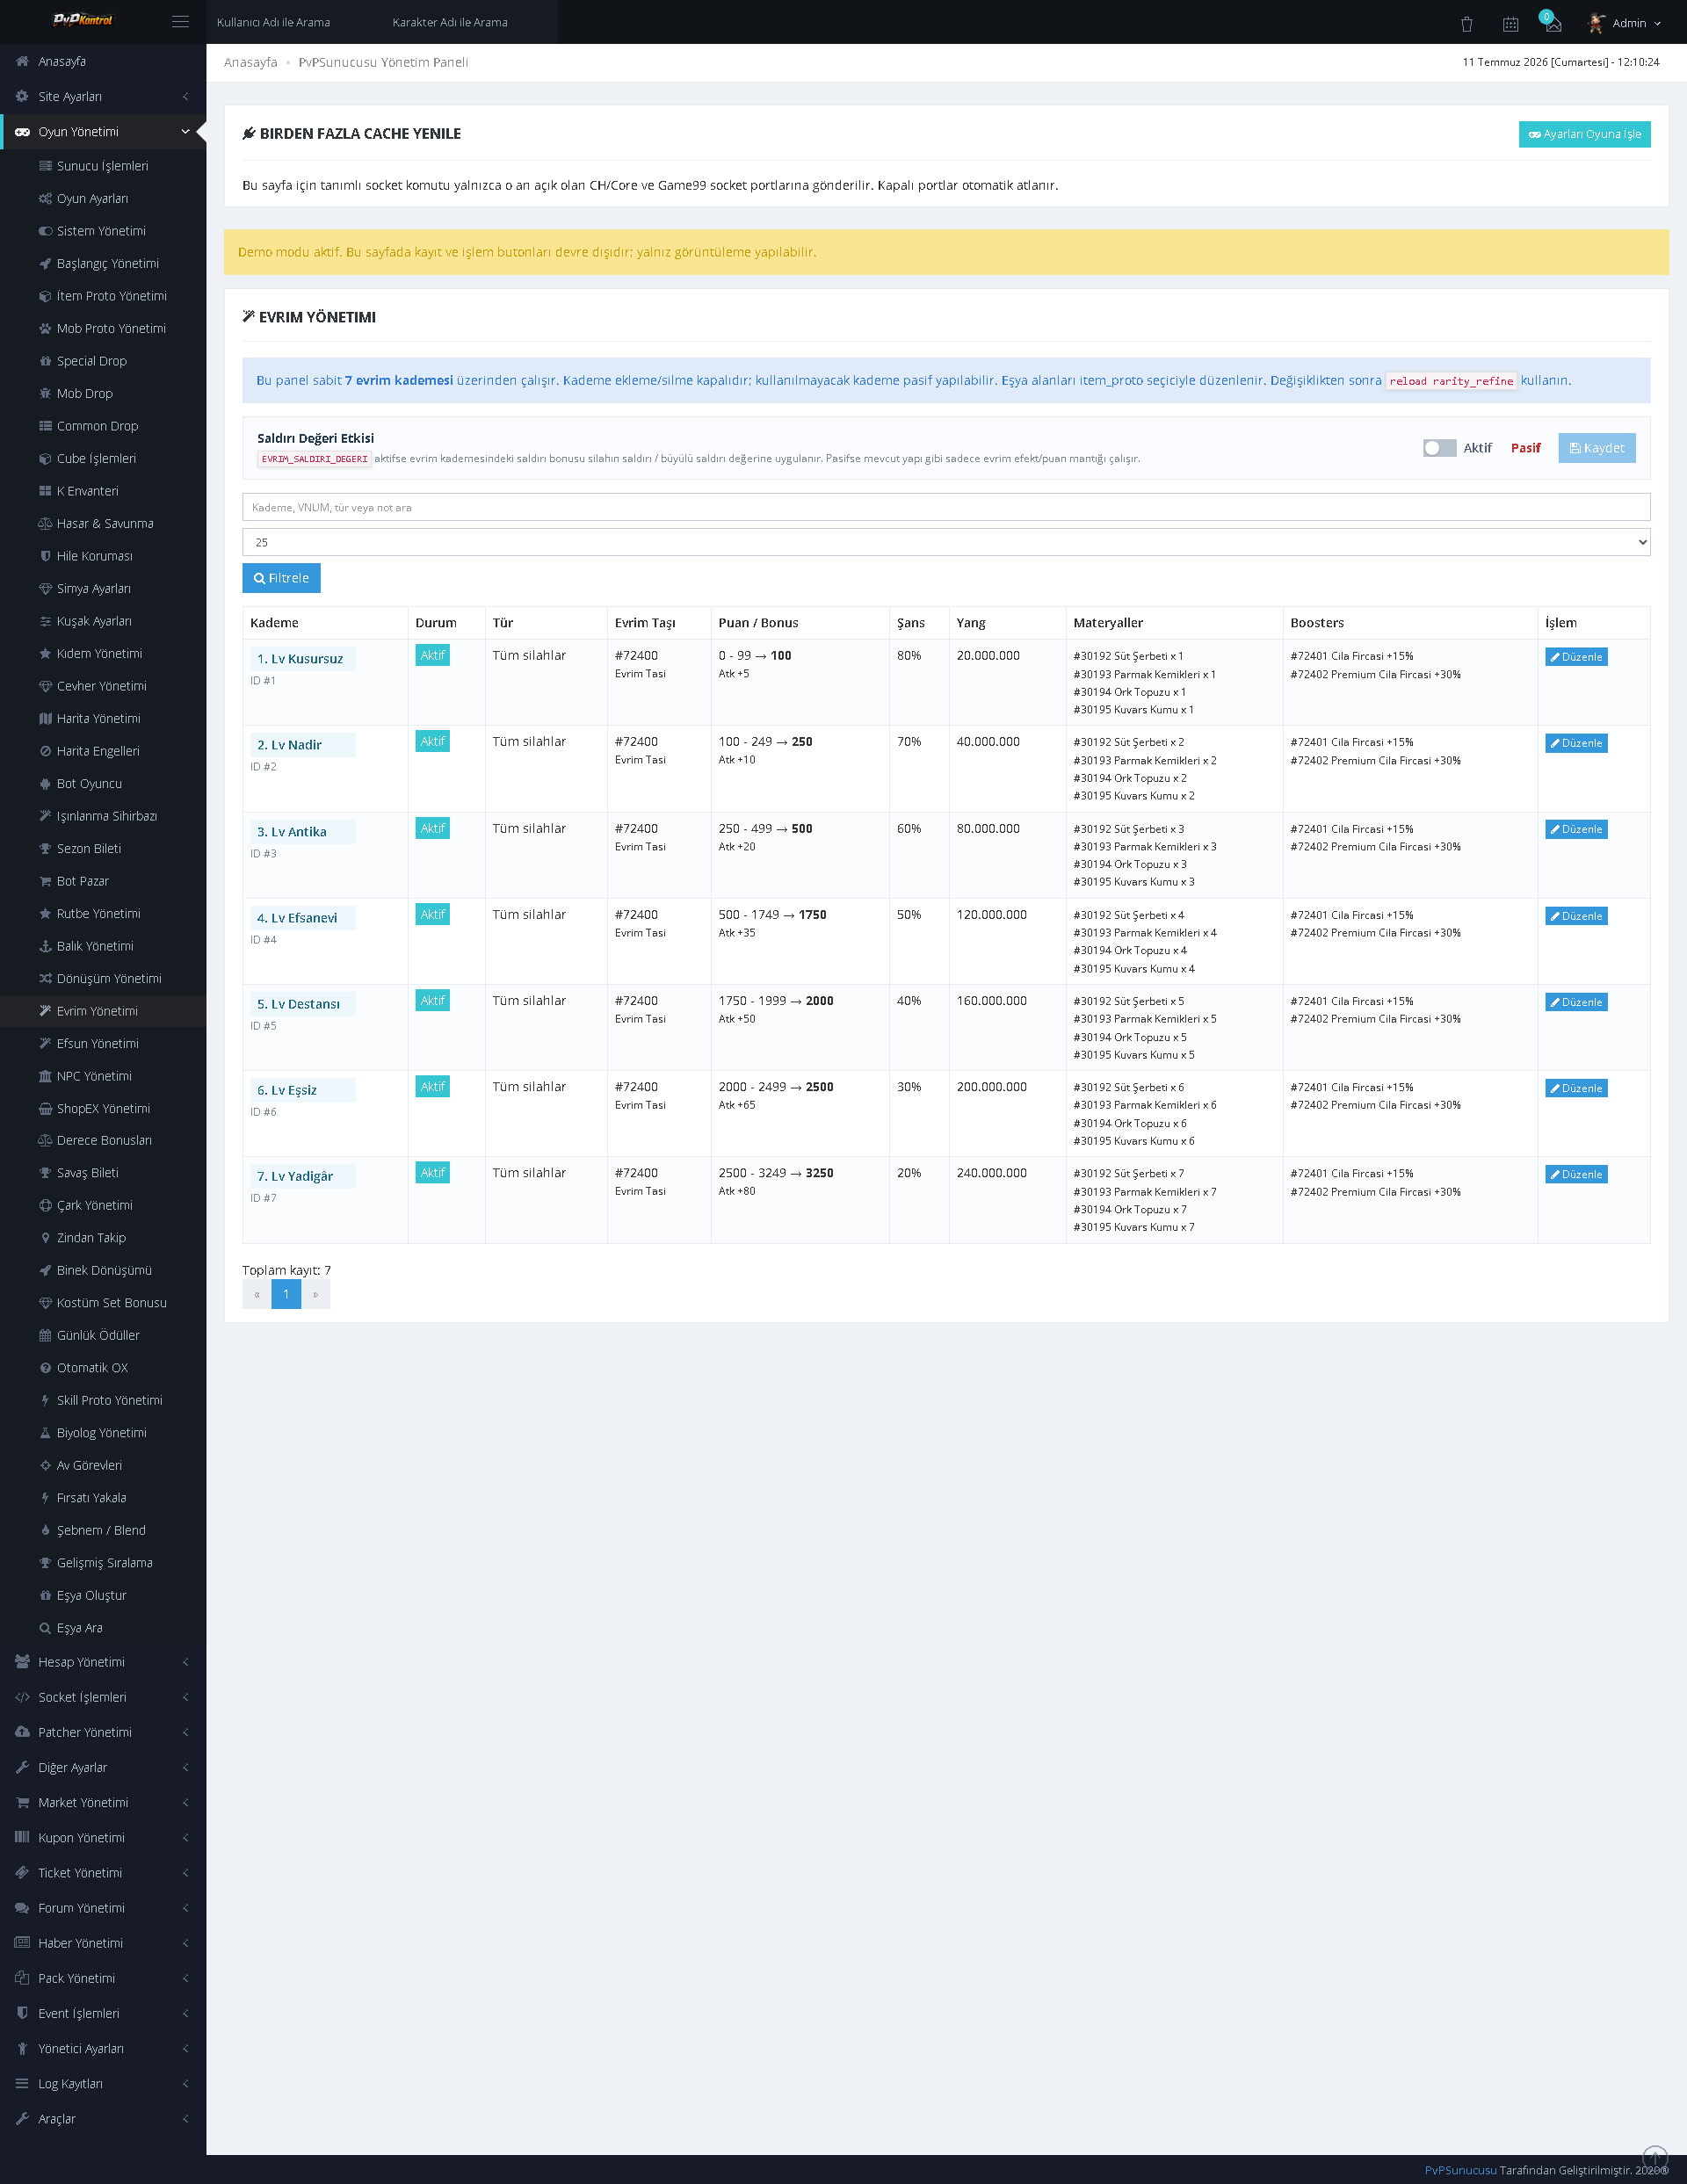Open the calendar icon in top bar
The width and height of the screenshot is (1687, 2184).
(x=1510, y=23)
